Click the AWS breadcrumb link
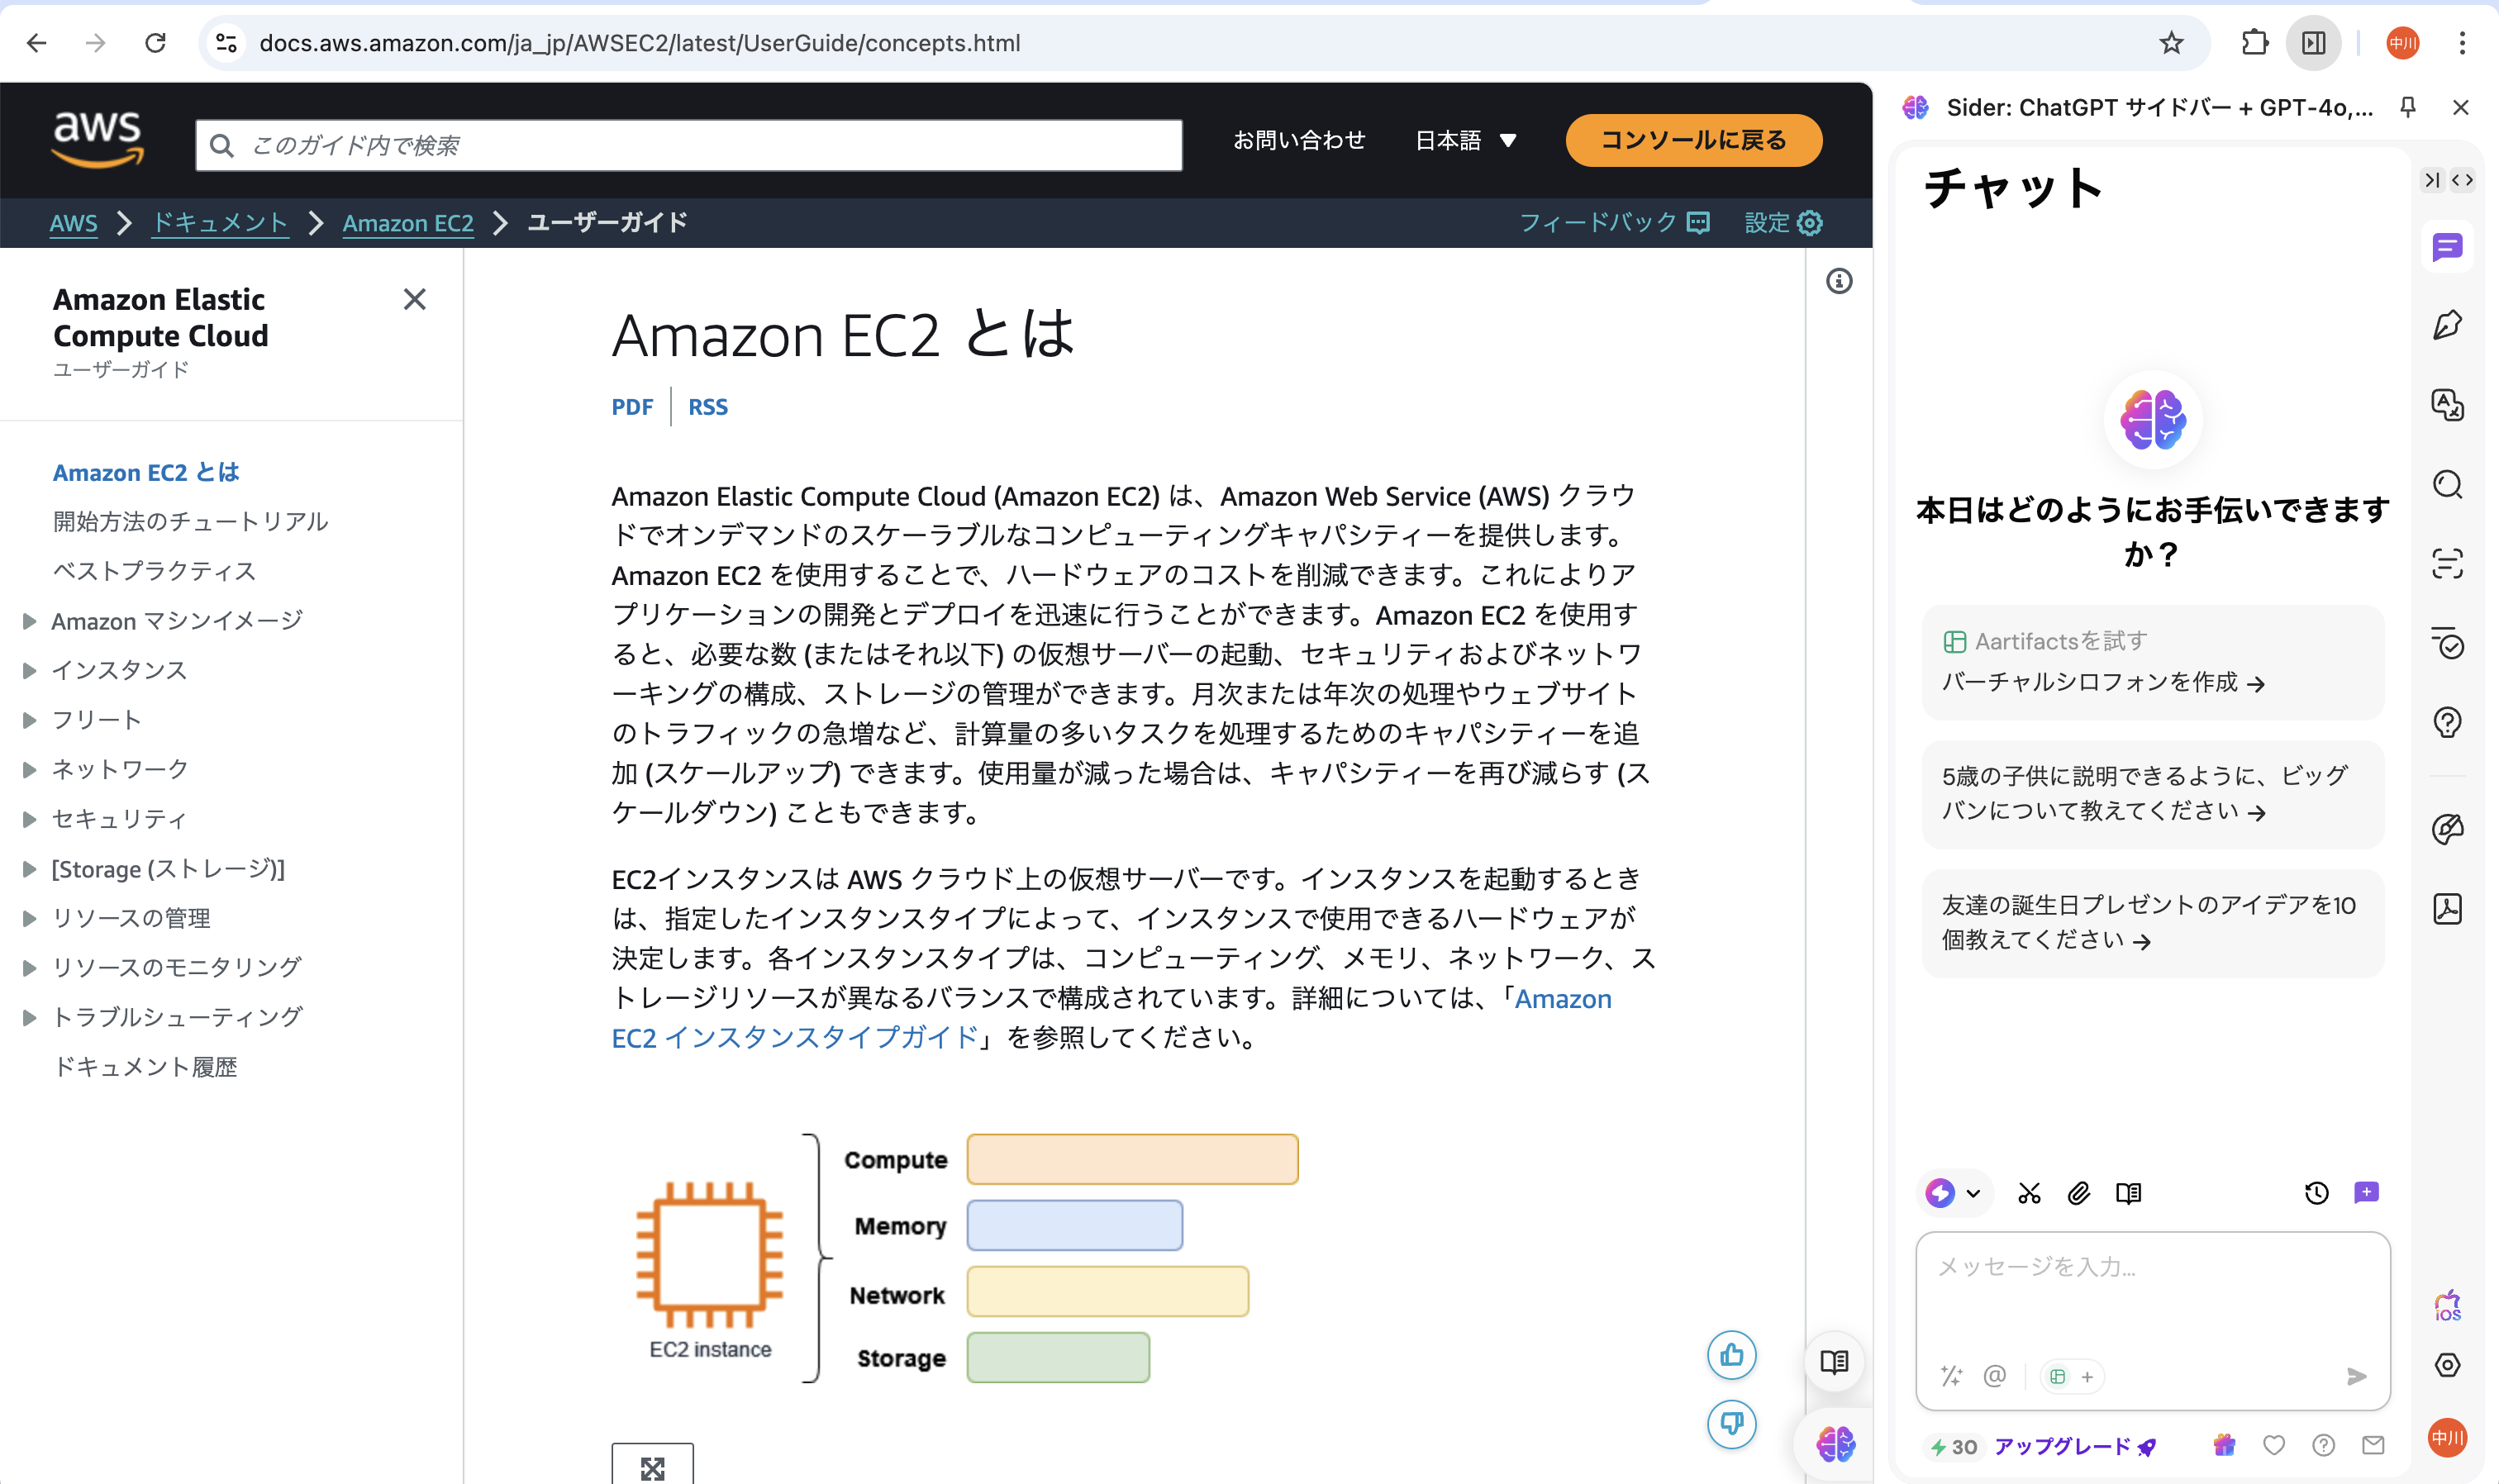Screen dimensions: 2499x1484 73,222
